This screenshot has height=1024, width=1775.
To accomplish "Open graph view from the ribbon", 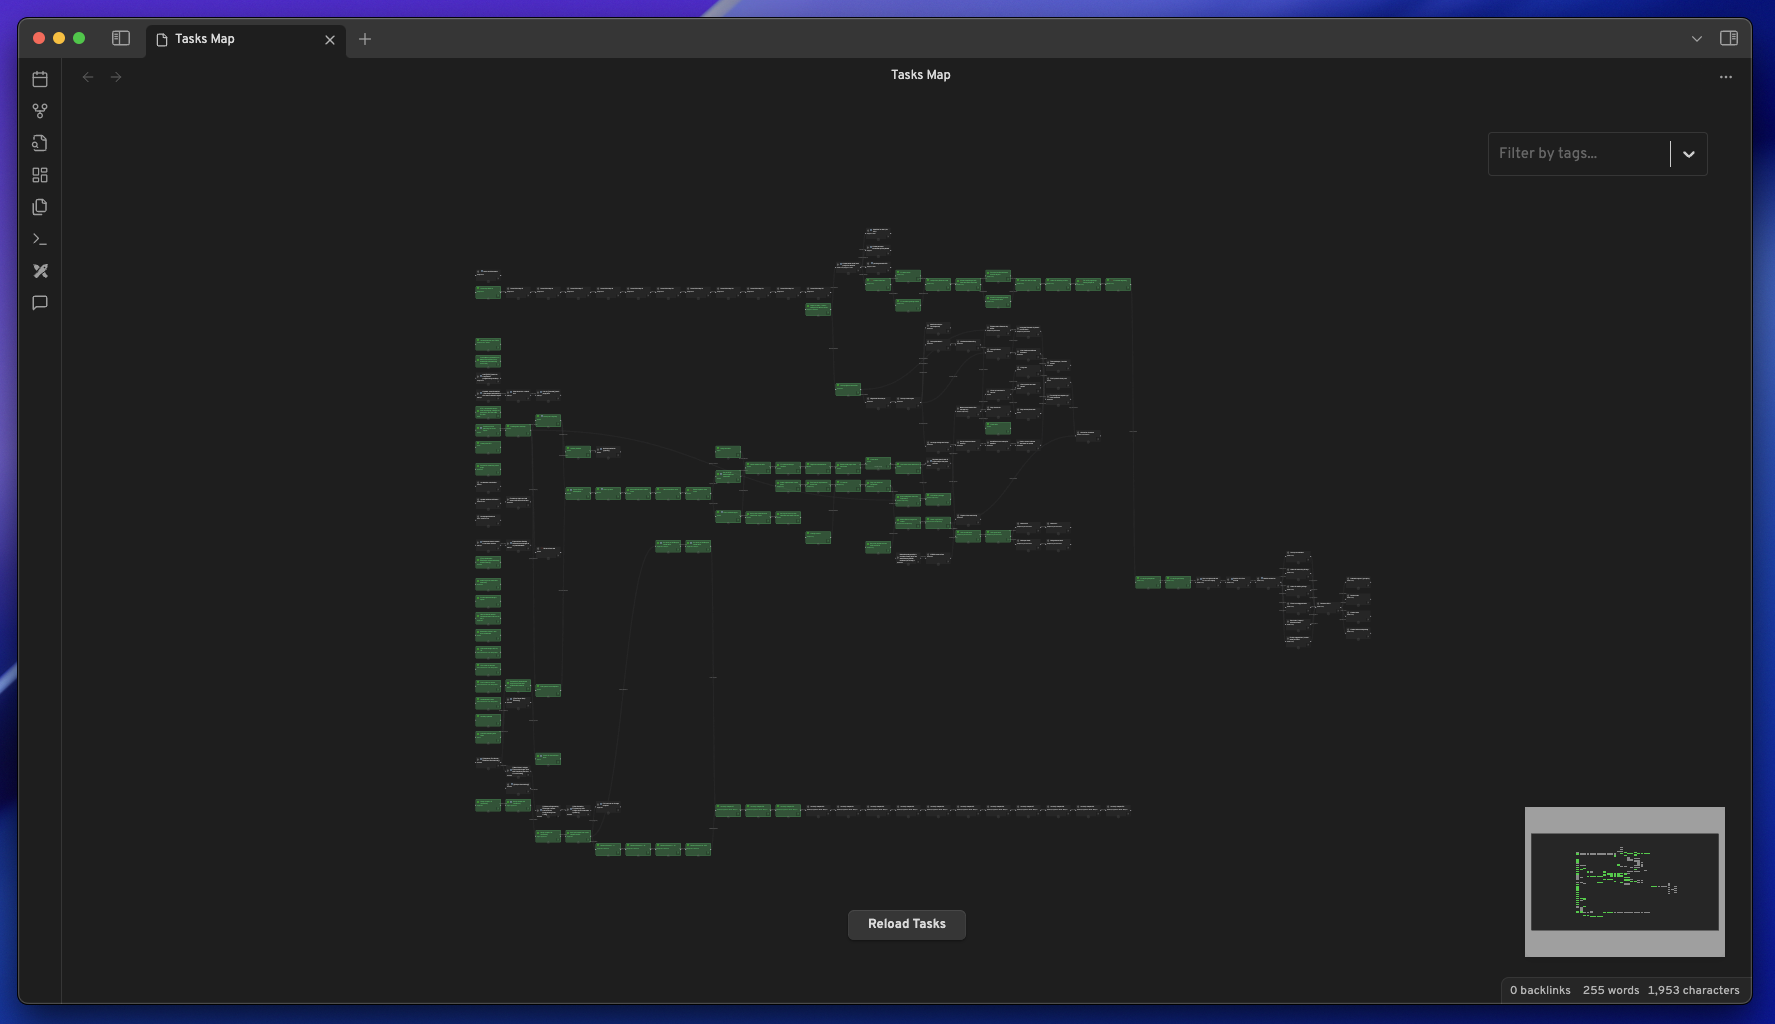I will coord(40,111).
